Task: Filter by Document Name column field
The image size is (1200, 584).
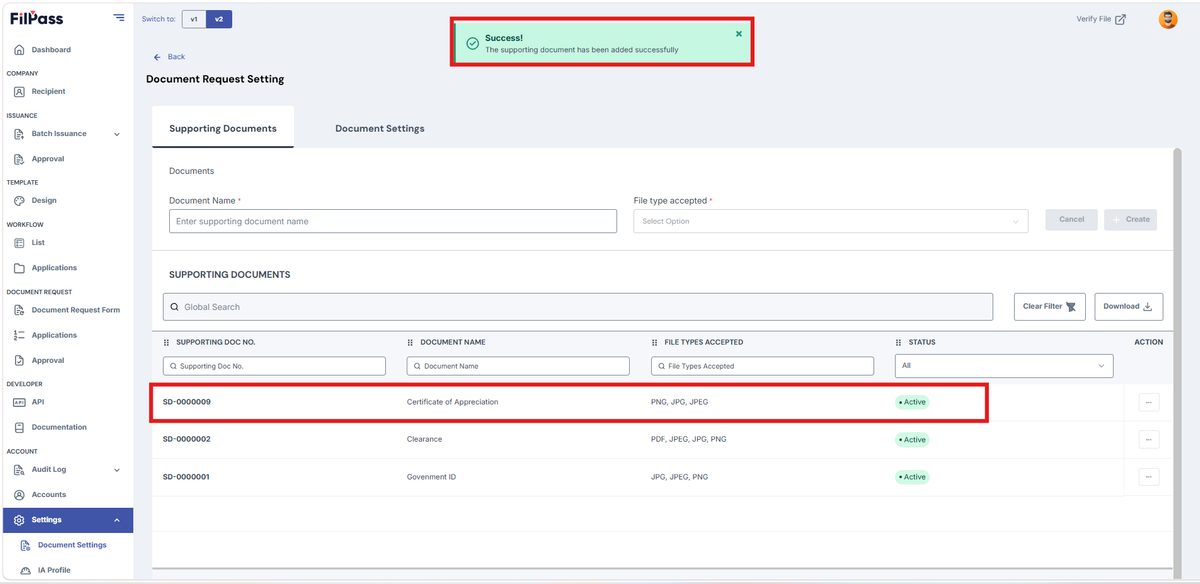Action: point(518,366)
